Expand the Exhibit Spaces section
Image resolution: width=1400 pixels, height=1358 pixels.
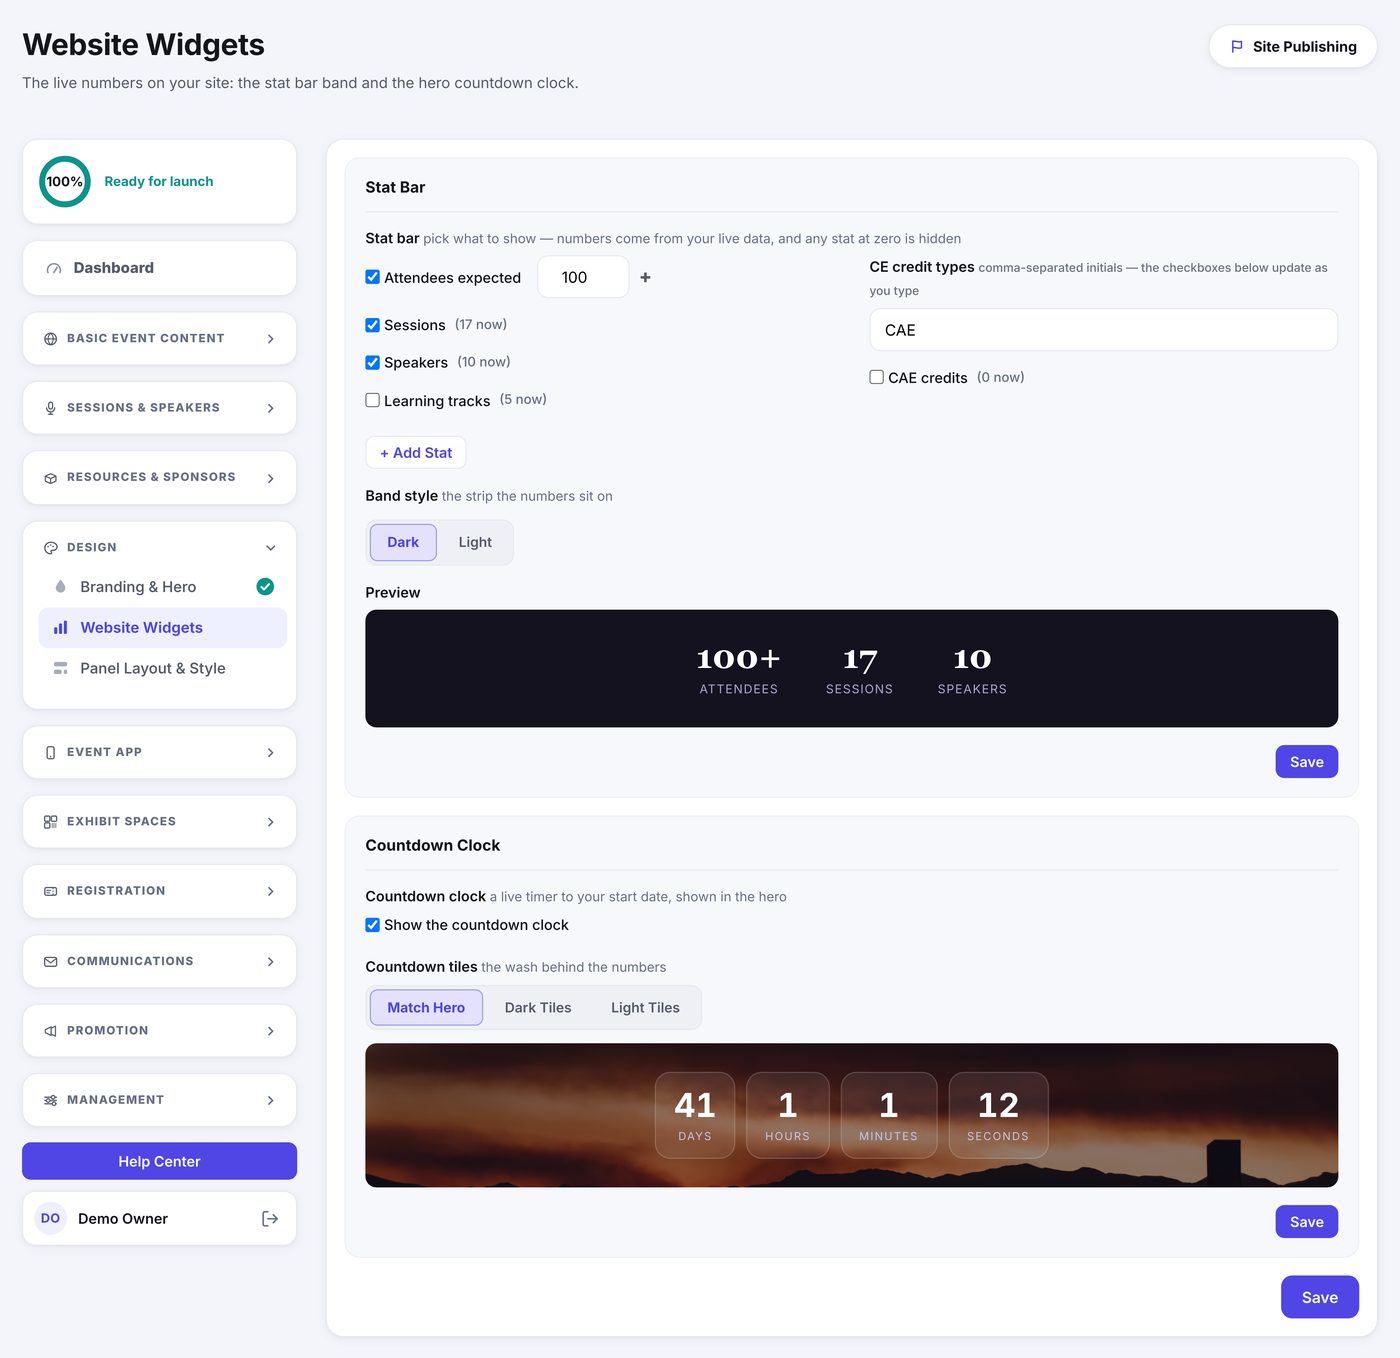[x=159, y=822]
